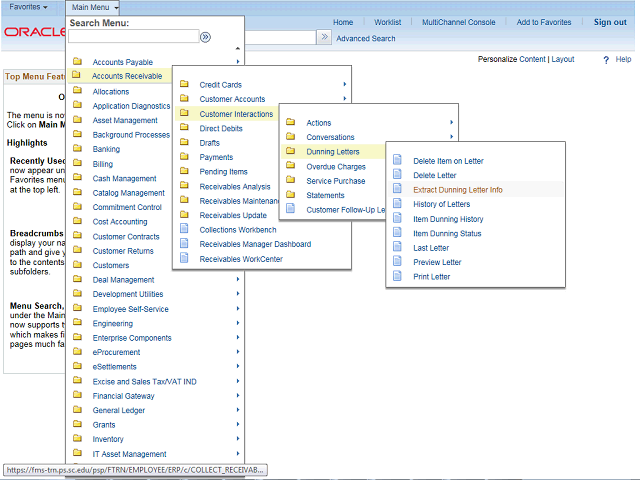
Task: Expand the Customer Accounts submenu arrow
Action: (345, 98)
